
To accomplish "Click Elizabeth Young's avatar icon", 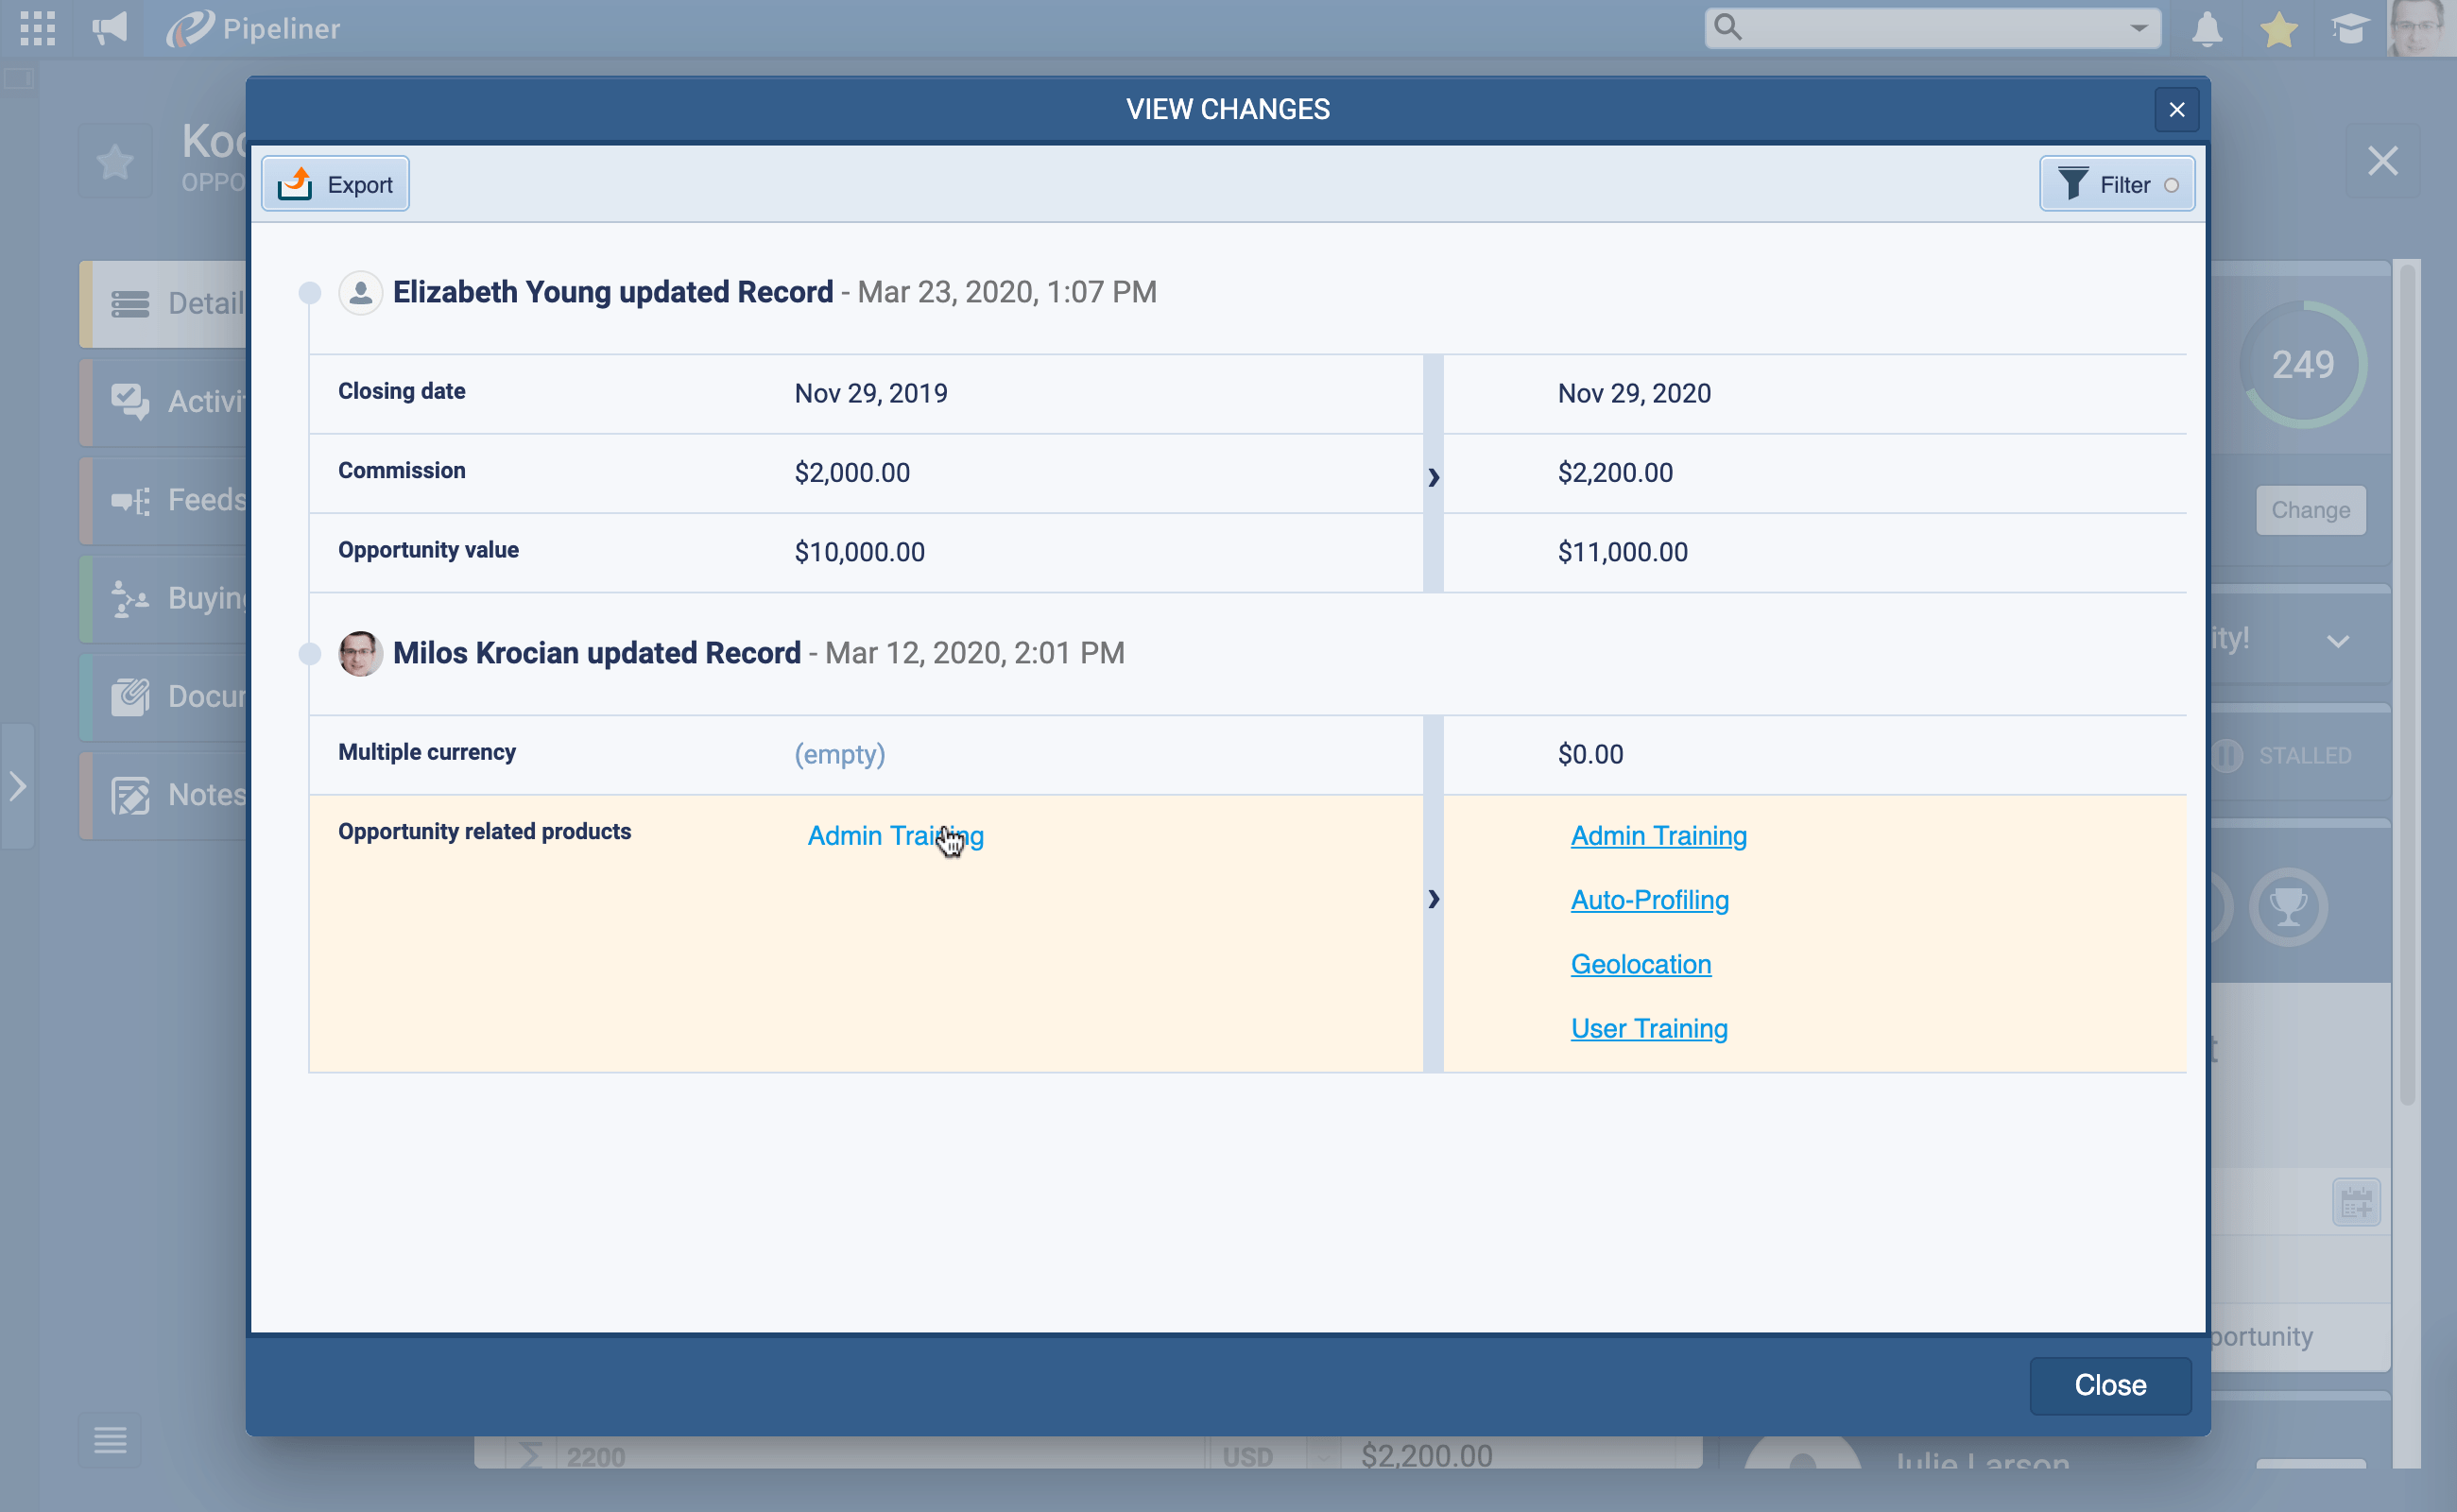I will pyautogui.click(x=360, y=293).
